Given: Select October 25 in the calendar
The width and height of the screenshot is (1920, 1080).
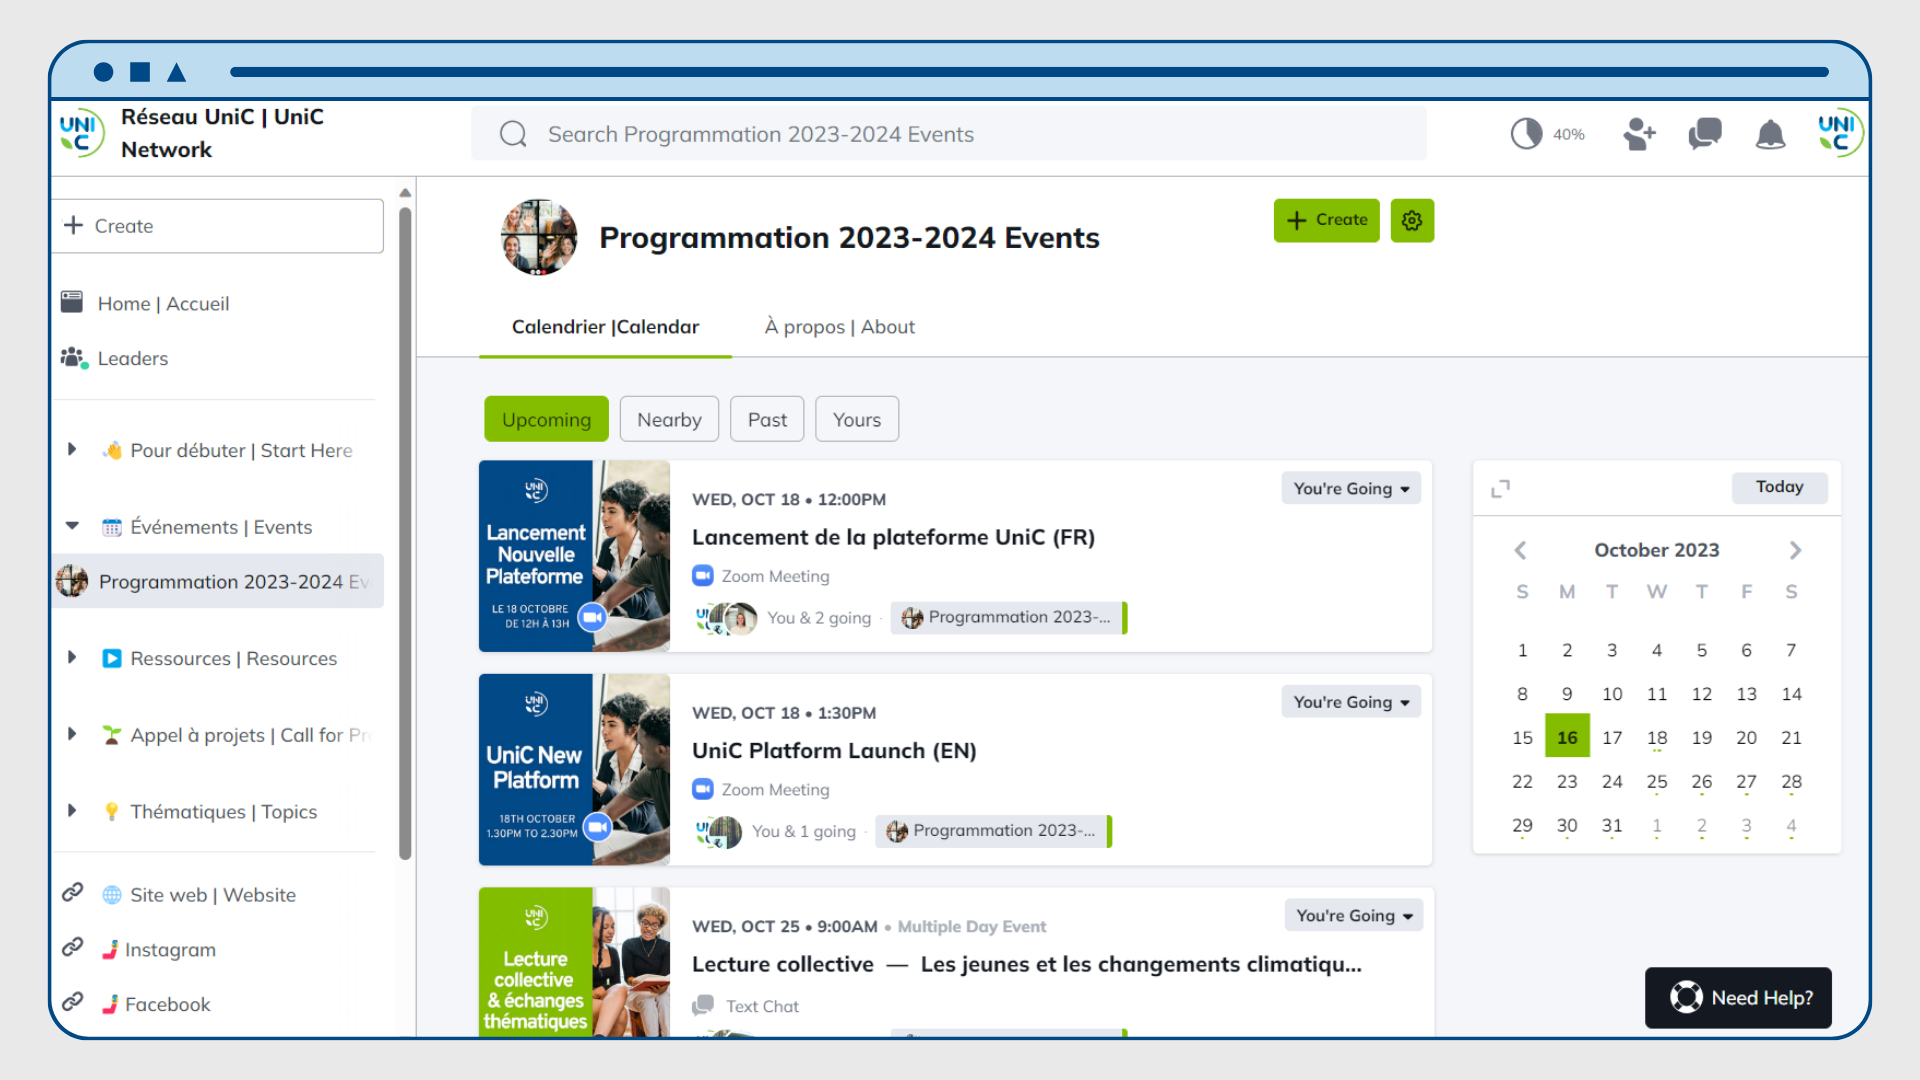Looking at the screenshot, I should click(1656, 782).
